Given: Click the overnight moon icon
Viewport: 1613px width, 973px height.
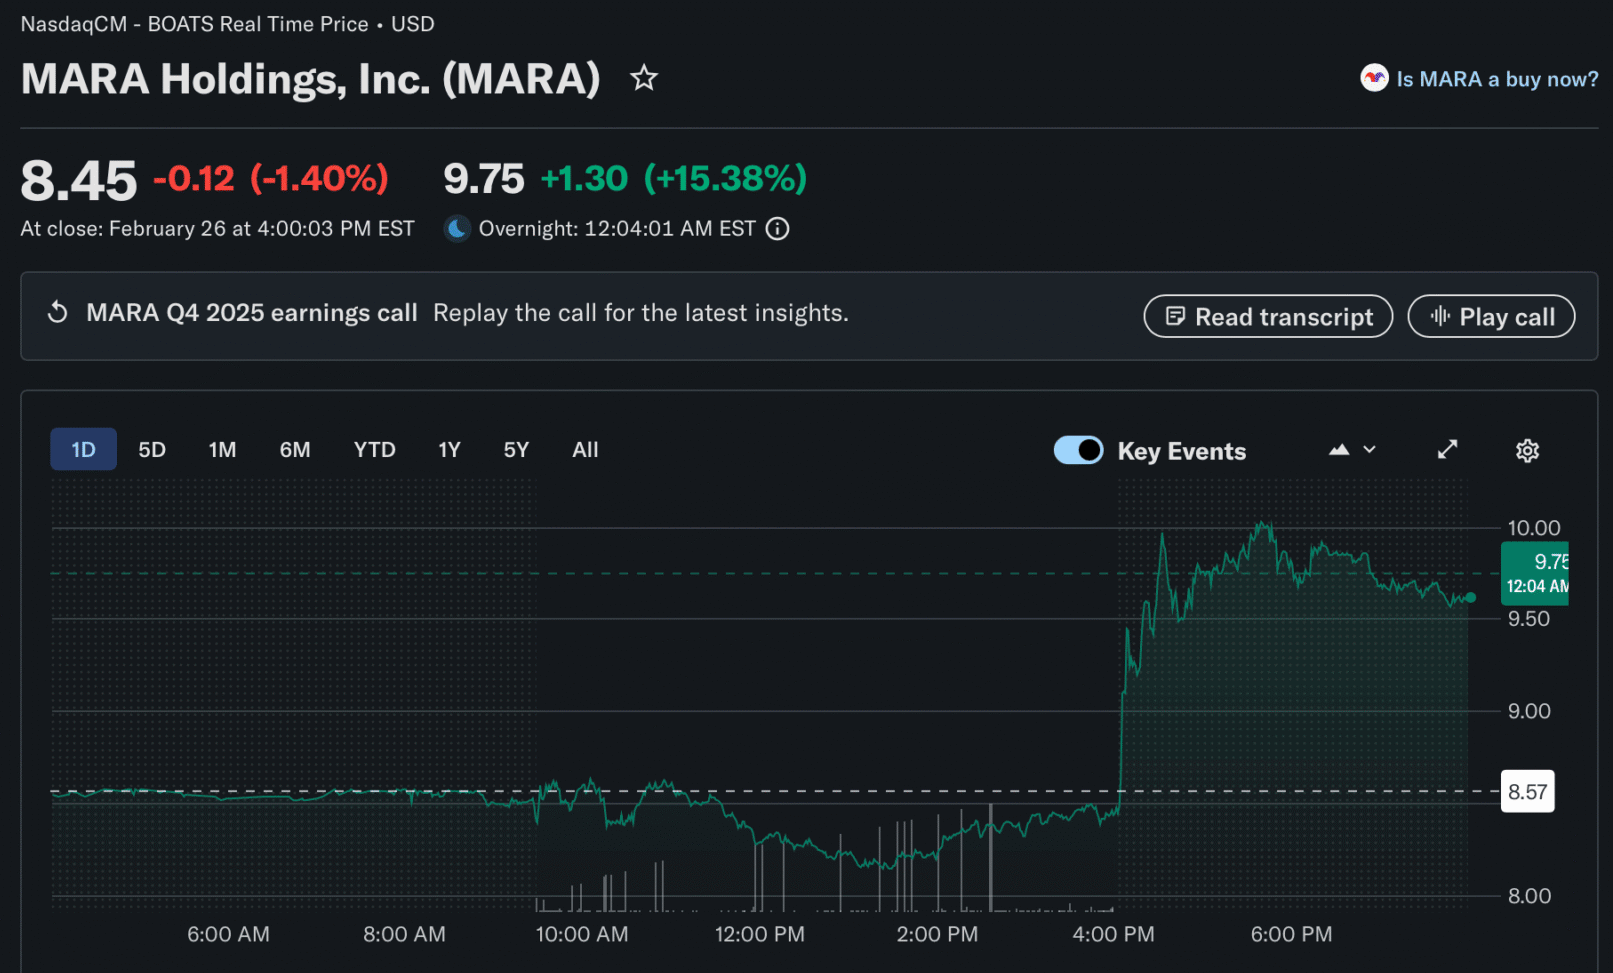Looking at the screenshot, I should [457, 229].
